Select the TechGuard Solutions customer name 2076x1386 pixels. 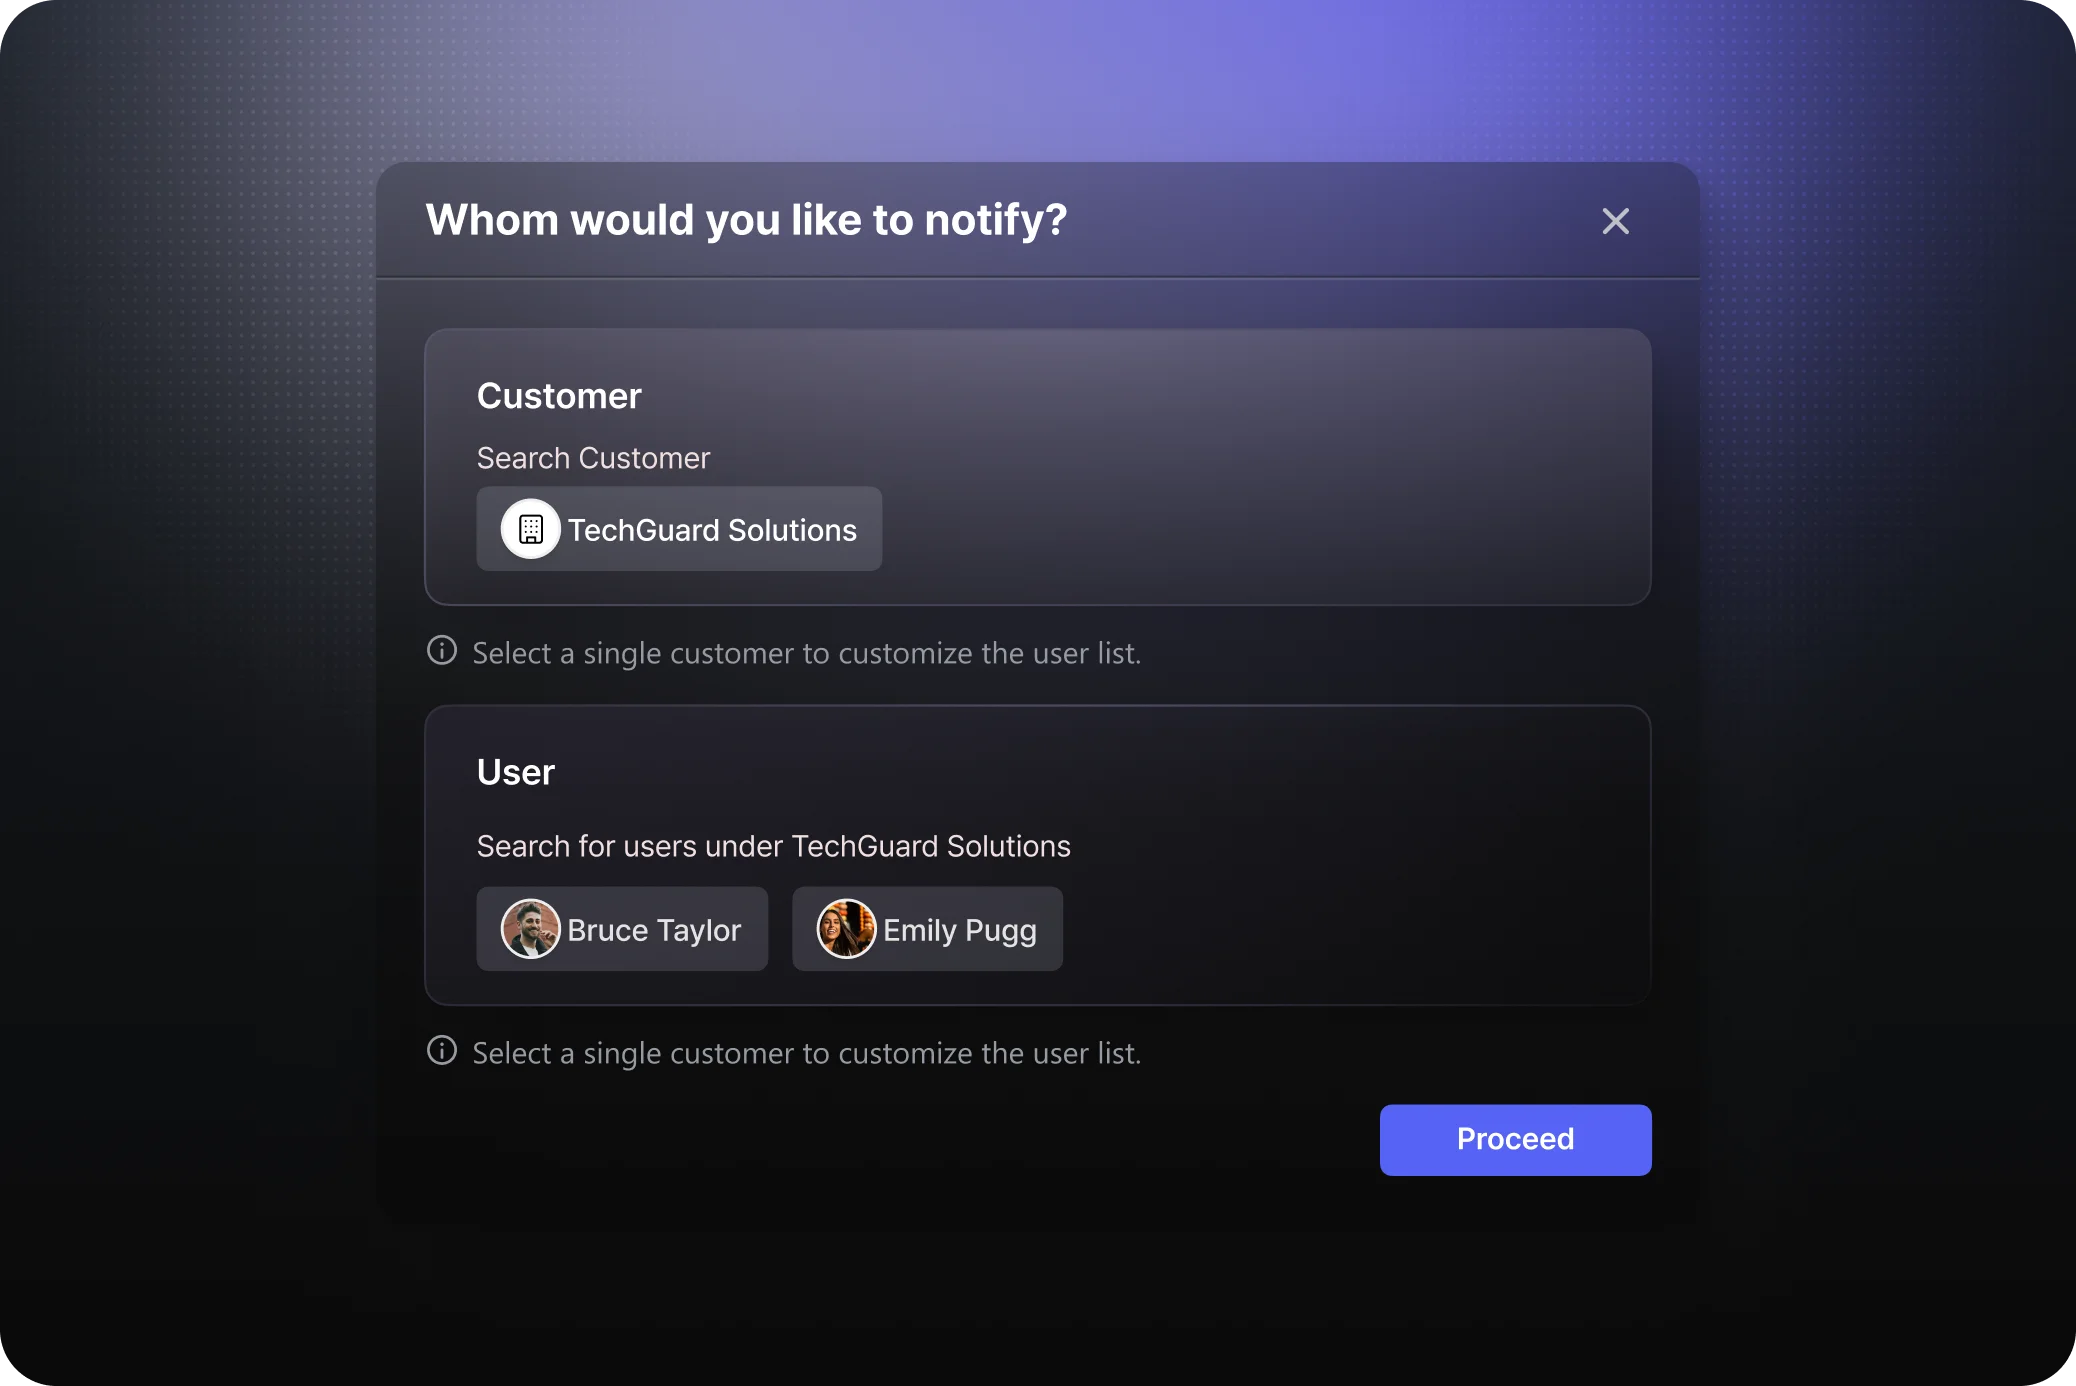point(712,530)
